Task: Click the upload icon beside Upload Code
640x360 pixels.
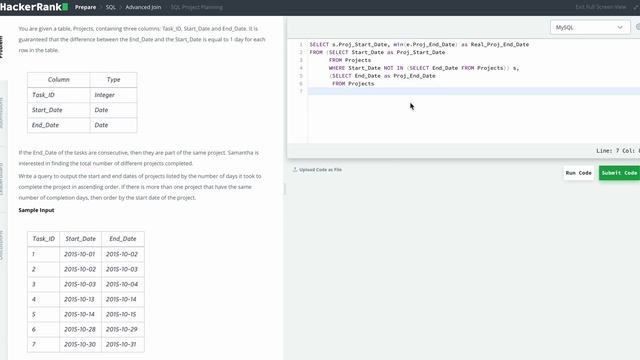Action: (295, 169)
